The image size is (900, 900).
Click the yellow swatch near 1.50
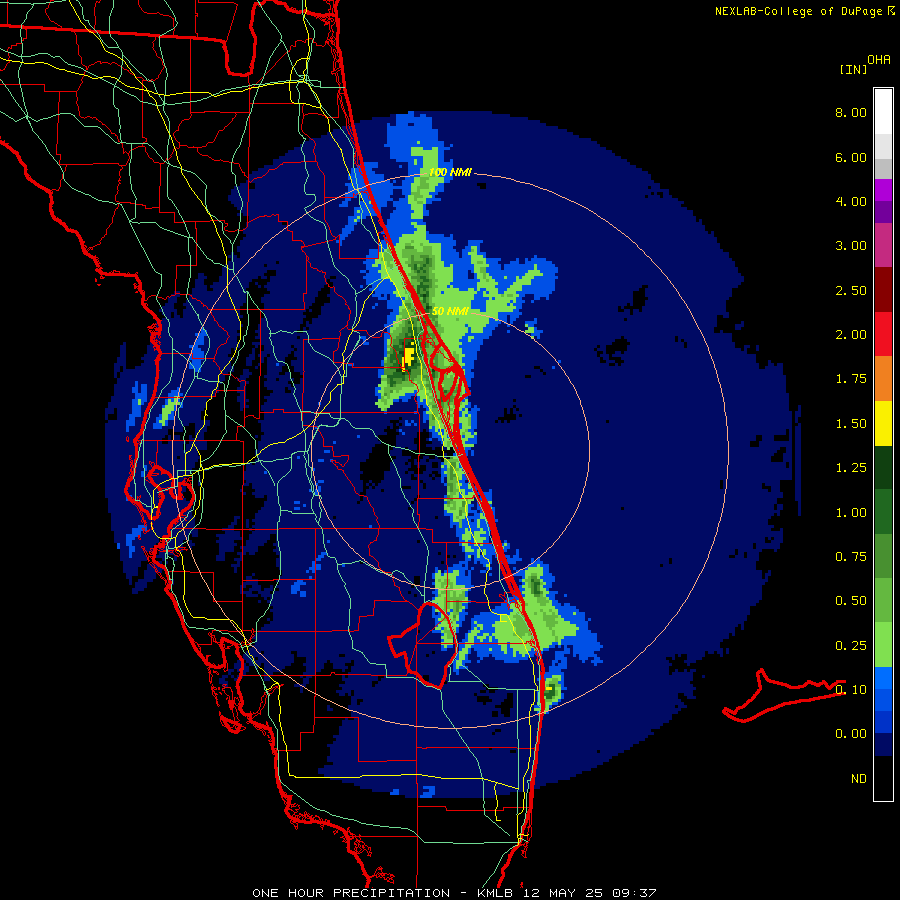pos(883,423)
